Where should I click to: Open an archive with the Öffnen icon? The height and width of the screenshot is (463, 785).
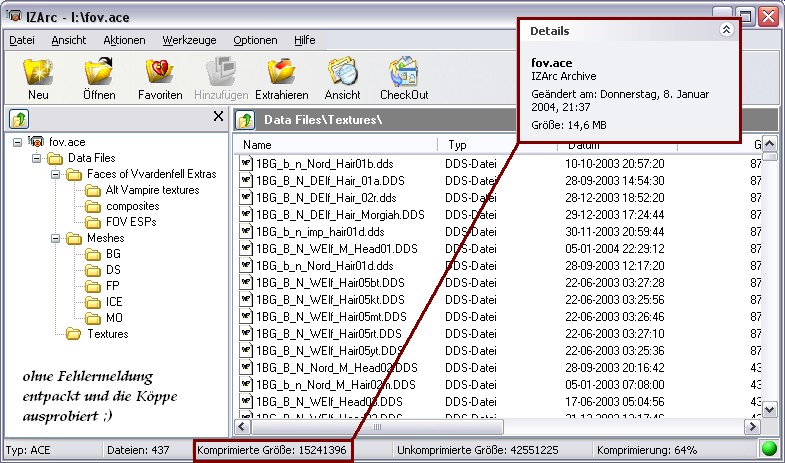click(99, 78)
